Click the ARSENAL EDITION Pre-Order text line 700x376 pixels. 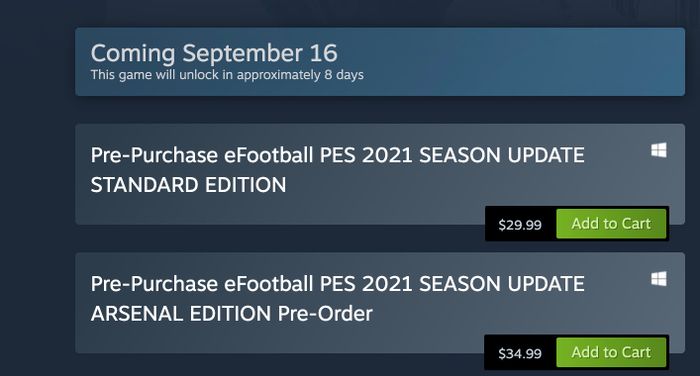tap(231, 313)
